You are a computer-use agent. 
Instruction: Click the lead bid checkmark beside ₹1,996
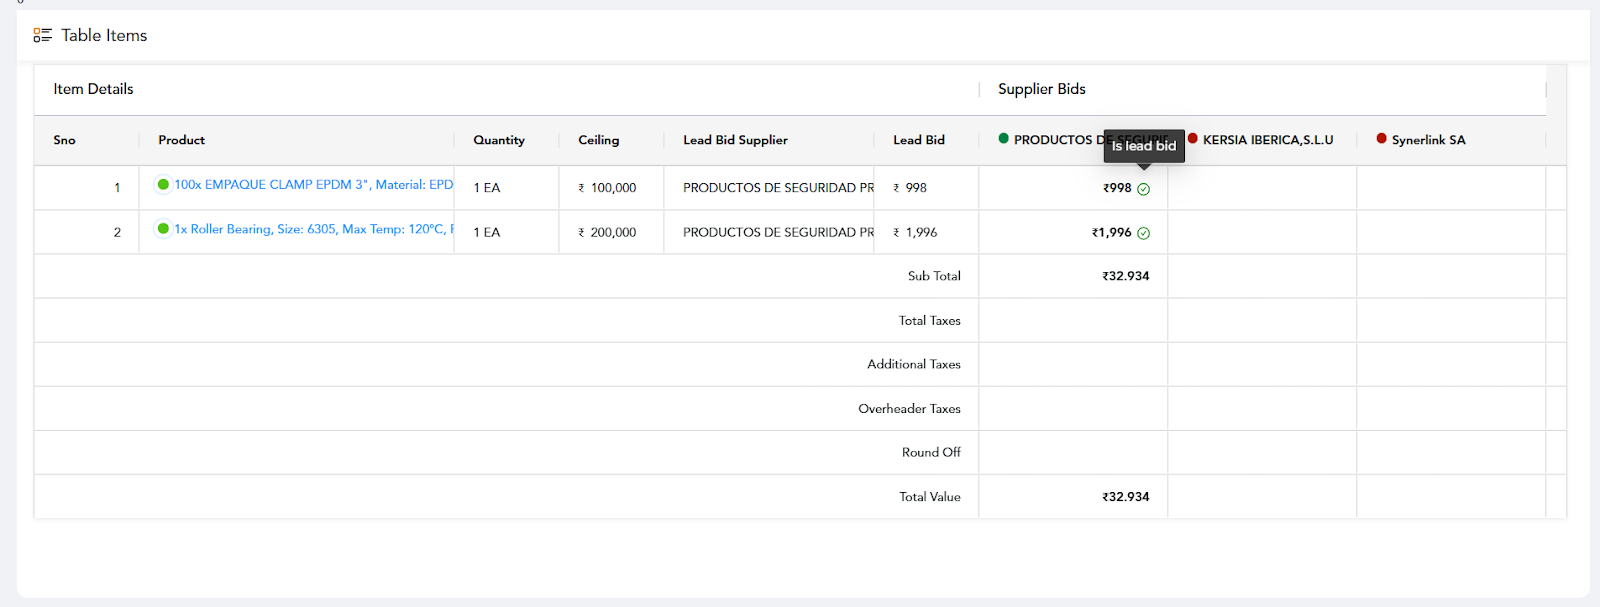pos(1144,233)
